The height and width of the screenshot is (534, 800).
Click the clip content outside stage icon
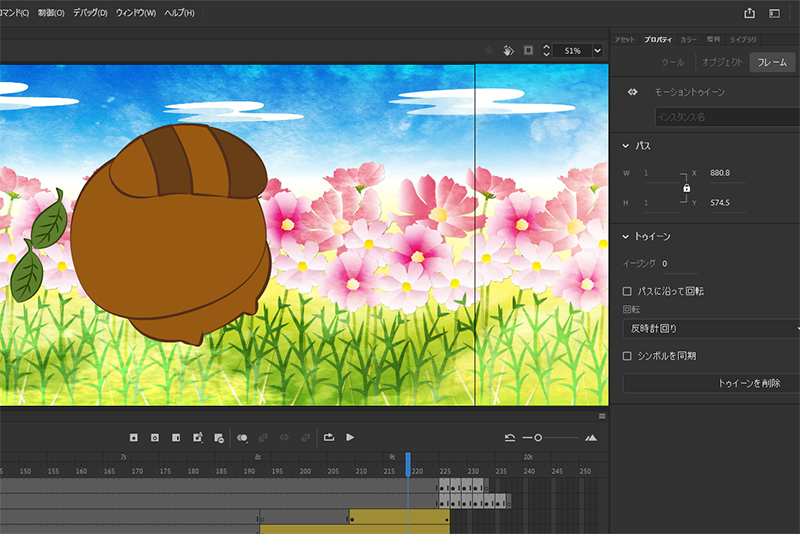528,50
